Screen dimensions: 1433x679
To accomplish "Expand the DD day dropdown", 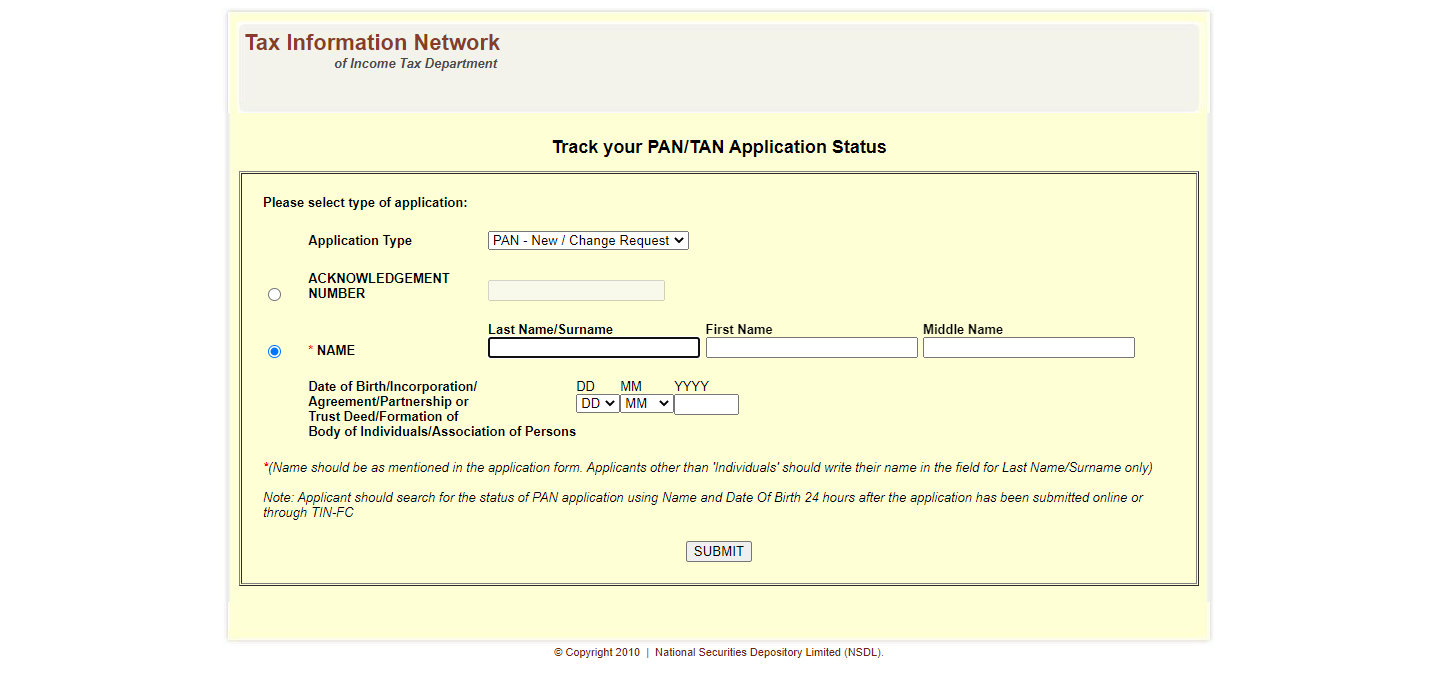I will pyautogui.click(x=597, y=404).
